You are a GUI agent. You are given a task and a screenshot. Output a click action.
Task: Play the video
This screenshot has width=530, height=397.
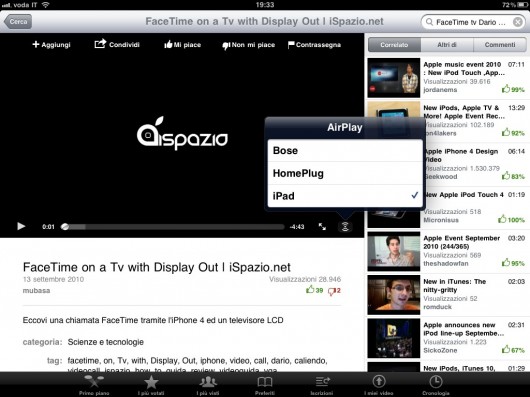pos(21,226)
